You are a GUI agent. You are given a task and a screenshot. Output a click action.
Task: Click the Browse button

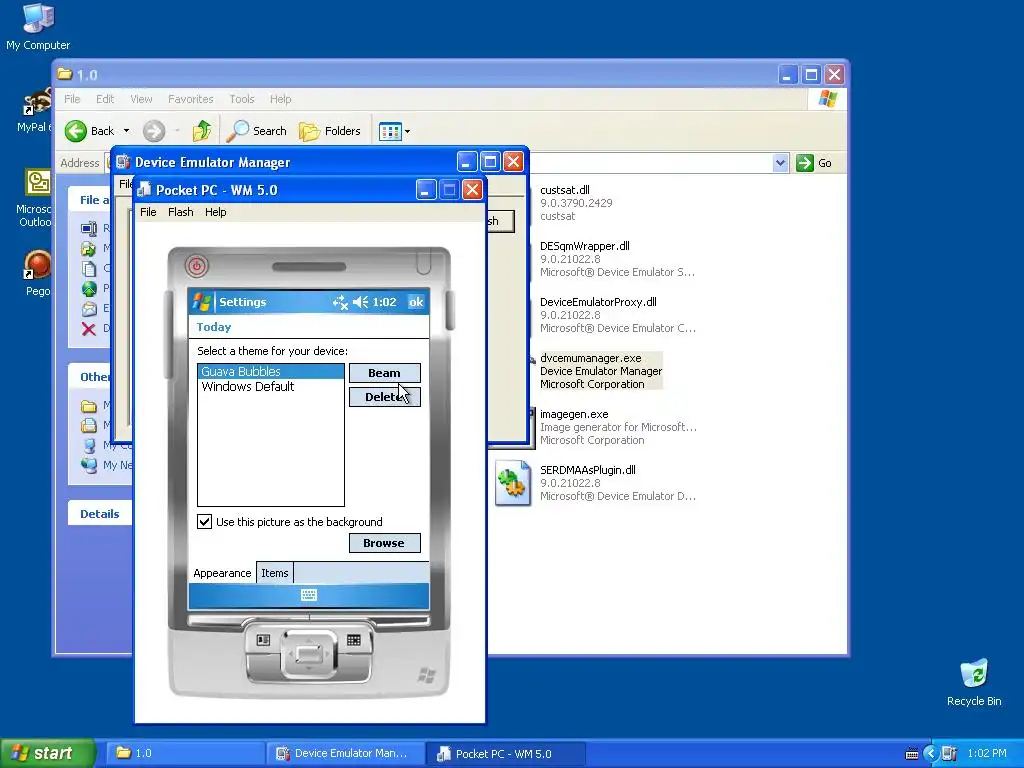[x=385, y=543]
